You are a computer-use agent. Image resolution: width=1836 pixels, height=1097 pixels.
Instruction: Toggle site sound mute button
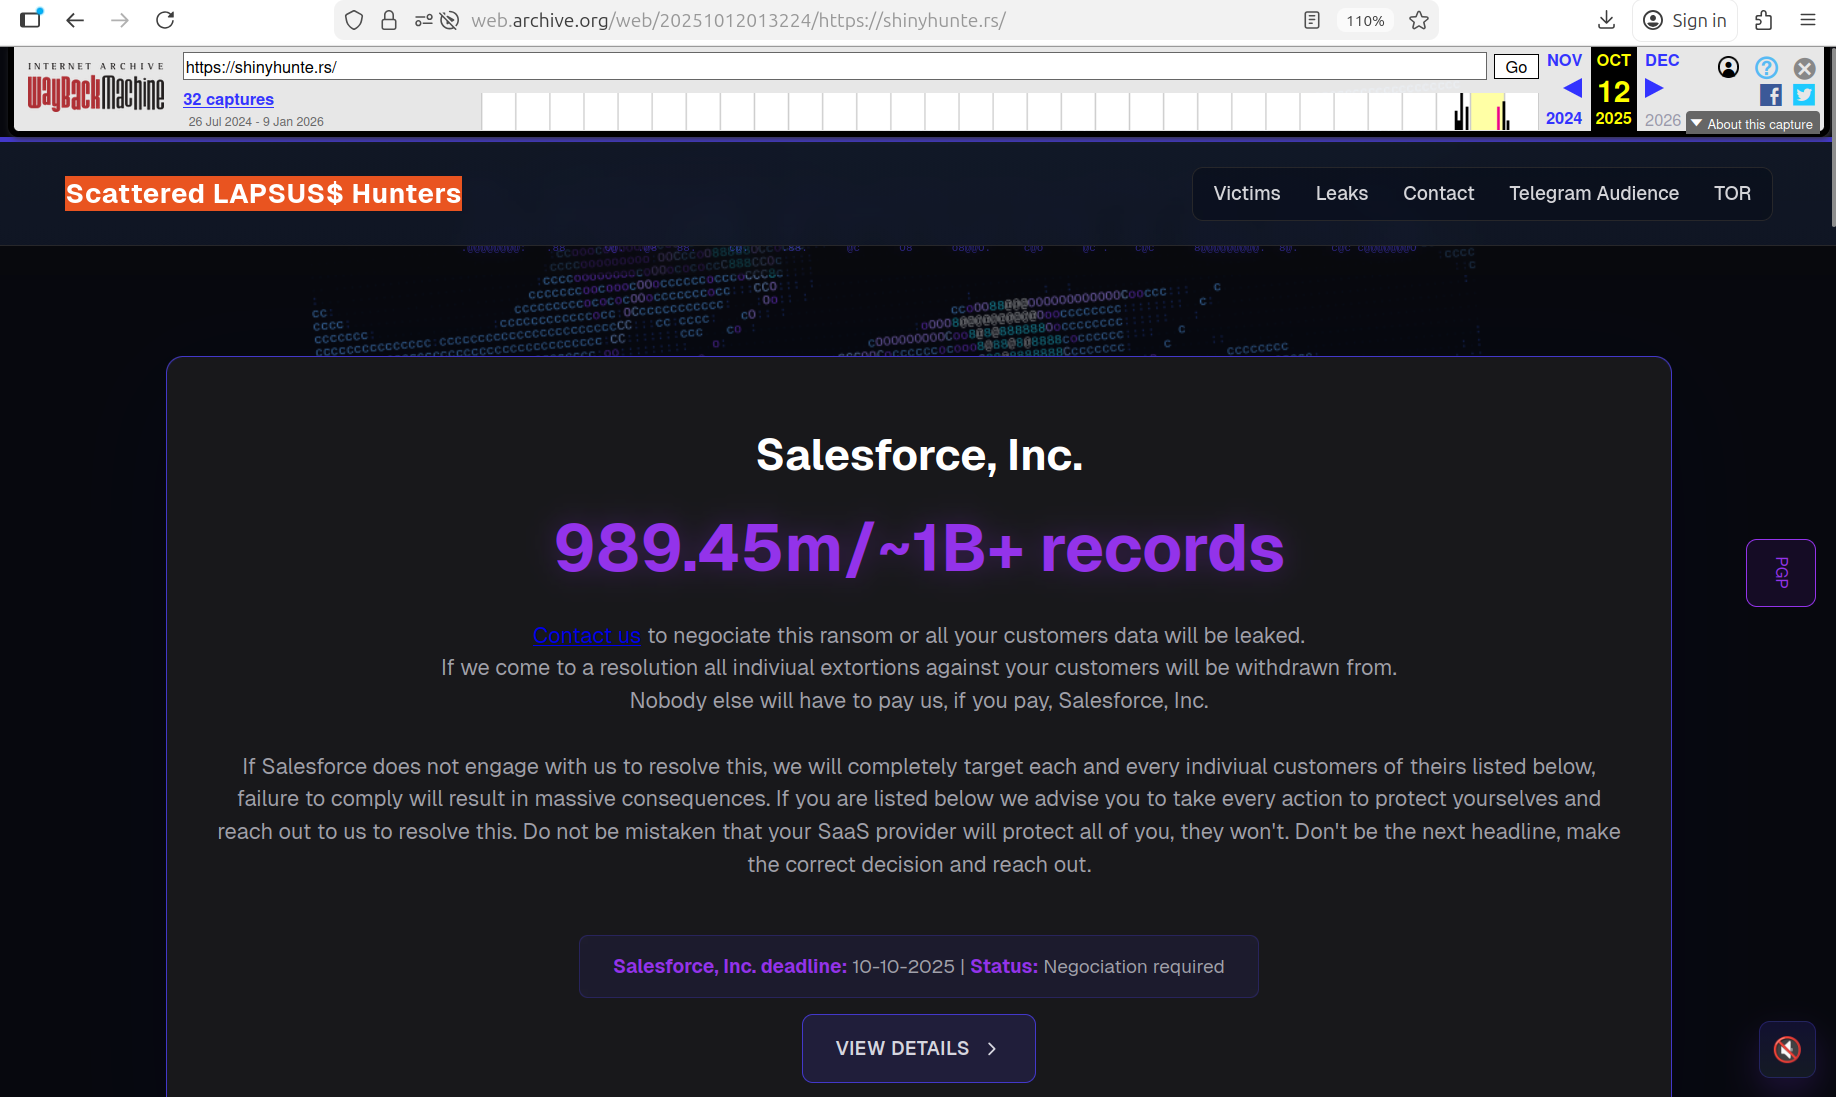[1787, 1049]
